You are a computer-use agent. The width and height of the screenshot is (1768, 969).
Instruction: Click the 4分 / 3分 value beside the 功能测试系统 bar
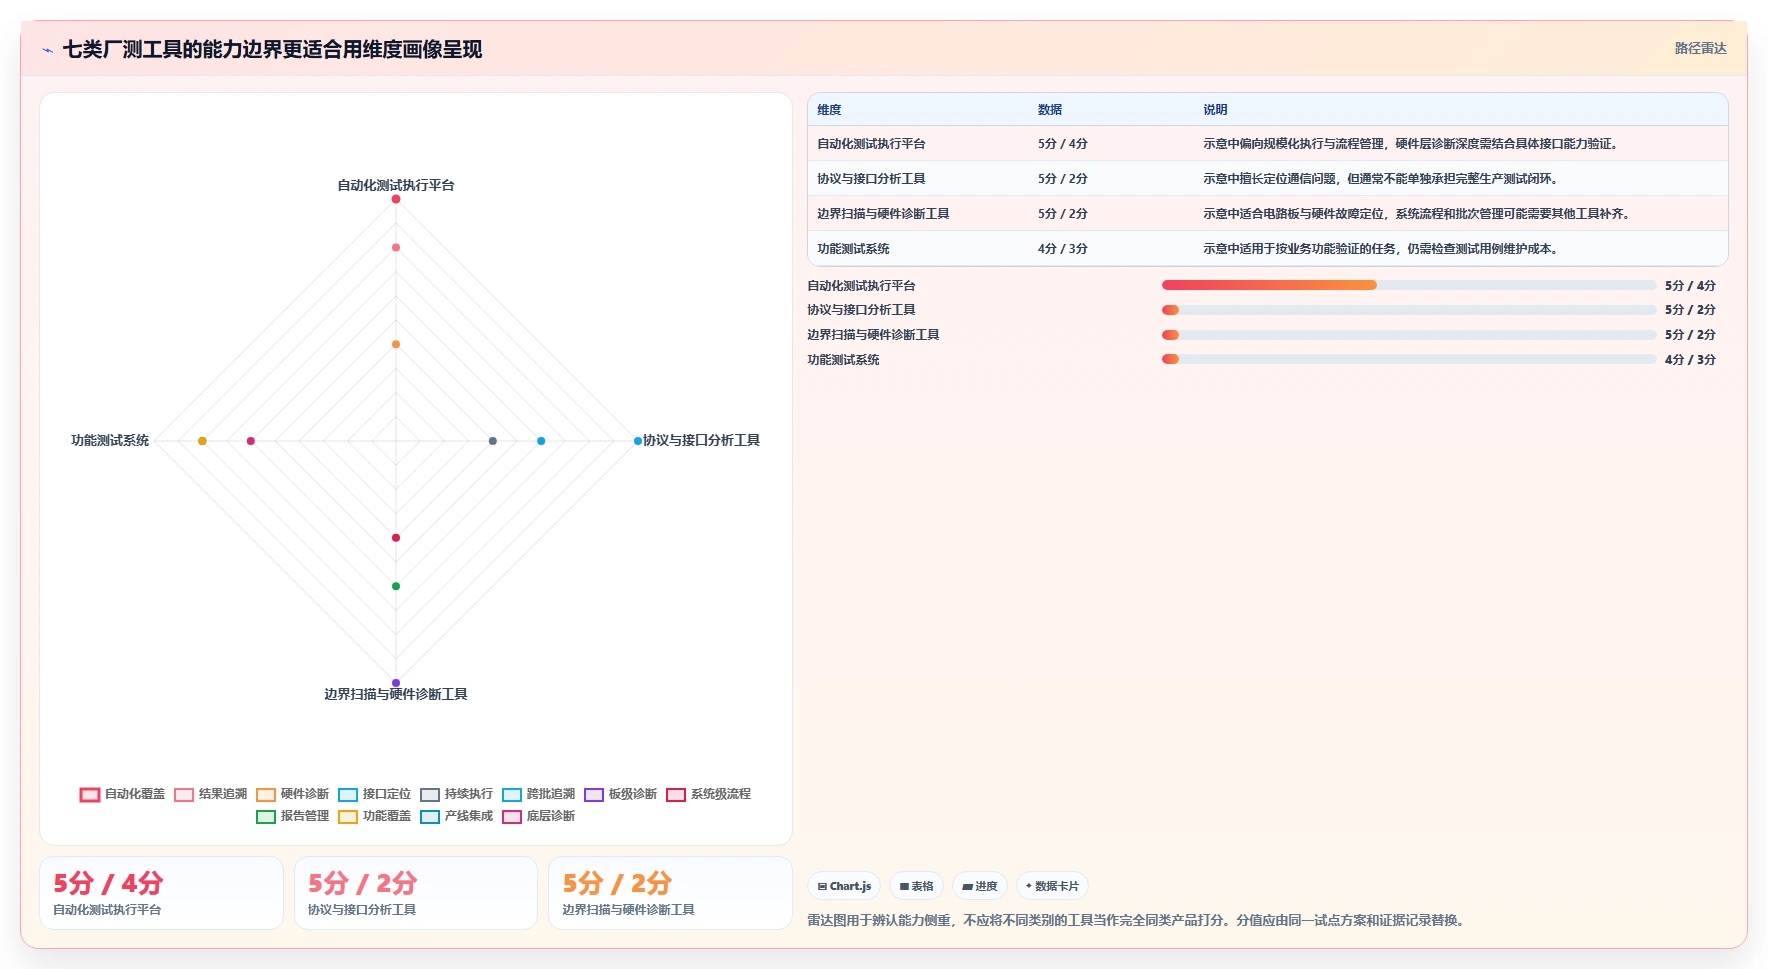[1690, 360]
